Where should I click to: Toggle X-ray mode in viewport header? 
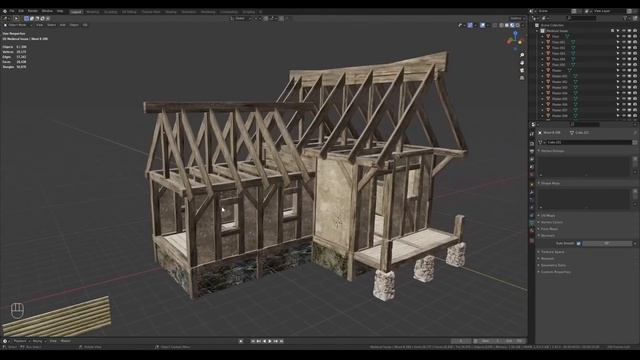coord(495,25)
